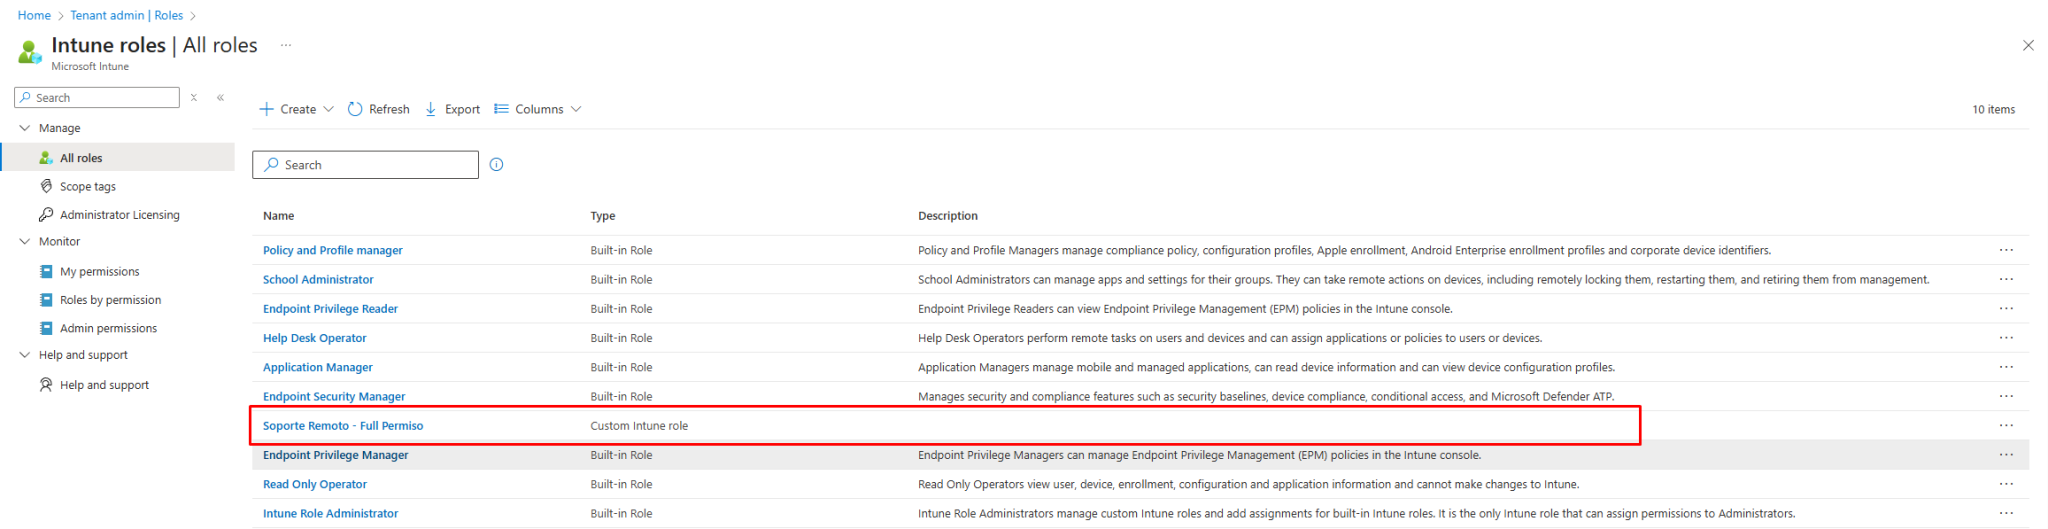Open Help and support sidebar item
The image size is (2048, 529).
tap(104, 385)
